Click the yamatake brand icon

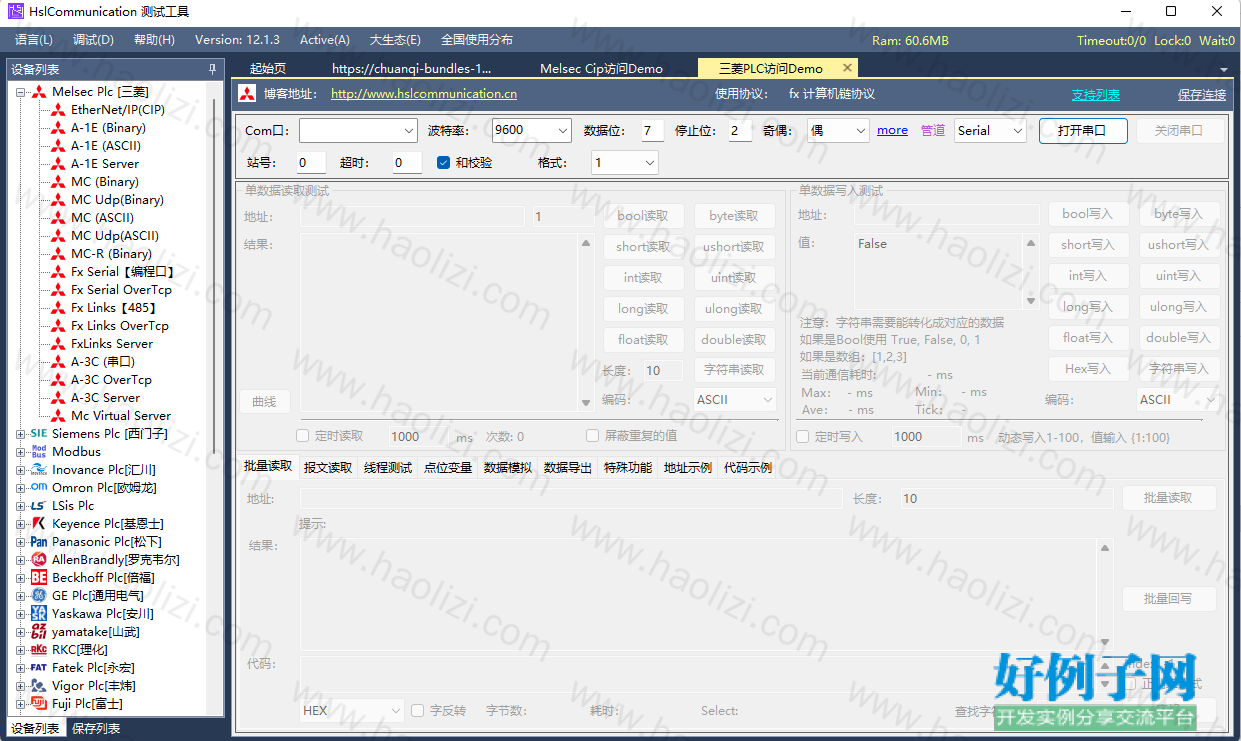point(39,632)
